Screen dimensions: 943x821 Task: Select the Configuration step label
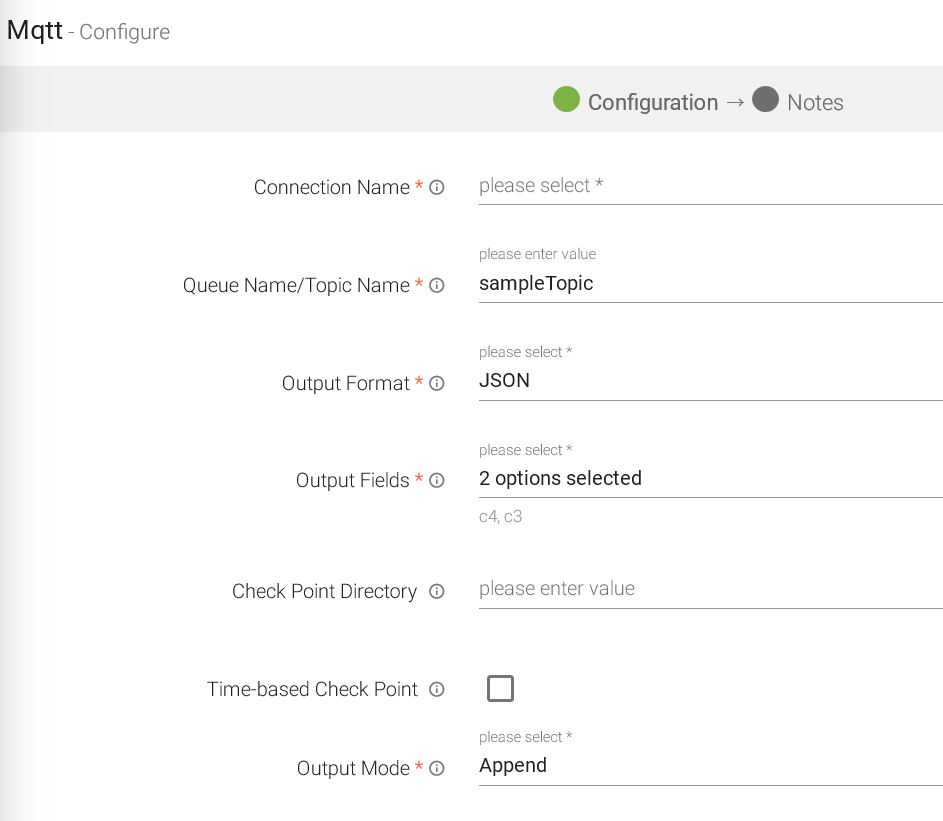tap(652, 103)
